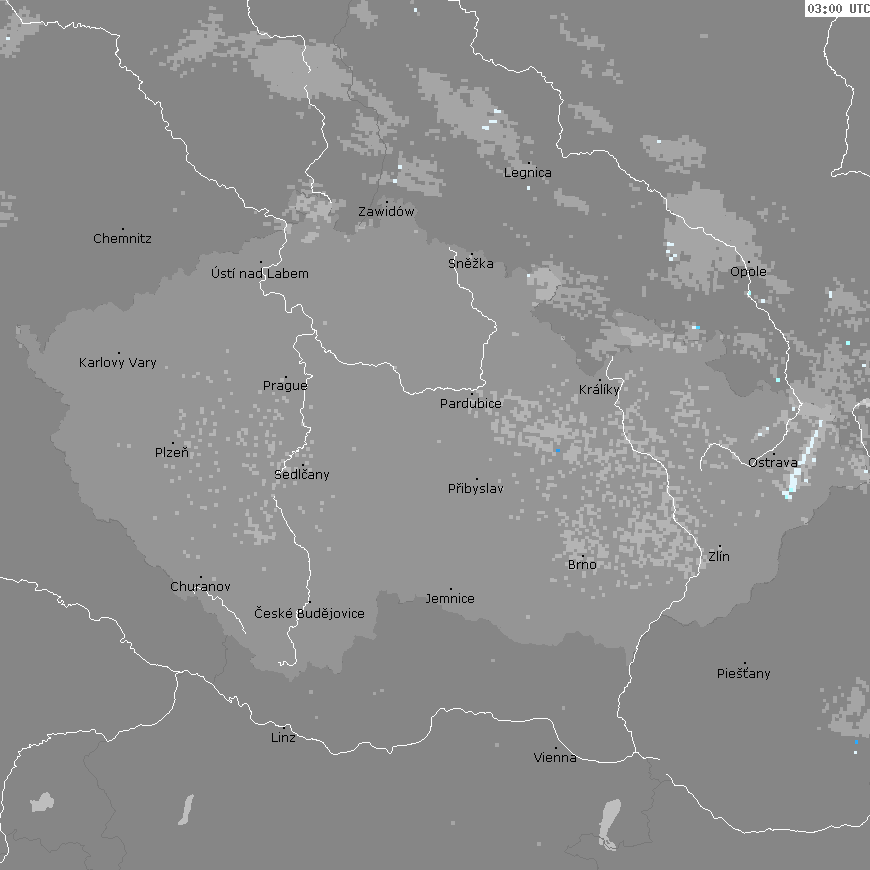This screenshot has width=870, height=870.
Task: Click the Chemnitz city label
Action: (122, 239)
